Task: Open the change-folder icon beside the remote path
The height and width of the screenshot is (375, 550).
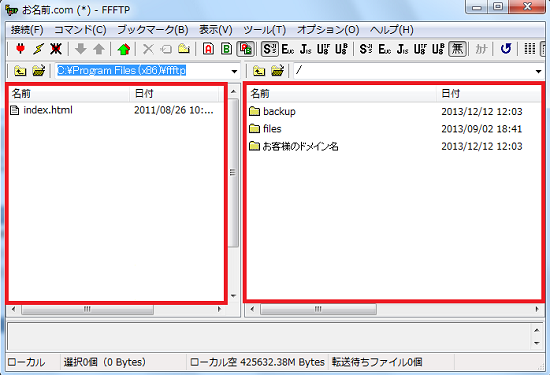Action: point(277,71)
